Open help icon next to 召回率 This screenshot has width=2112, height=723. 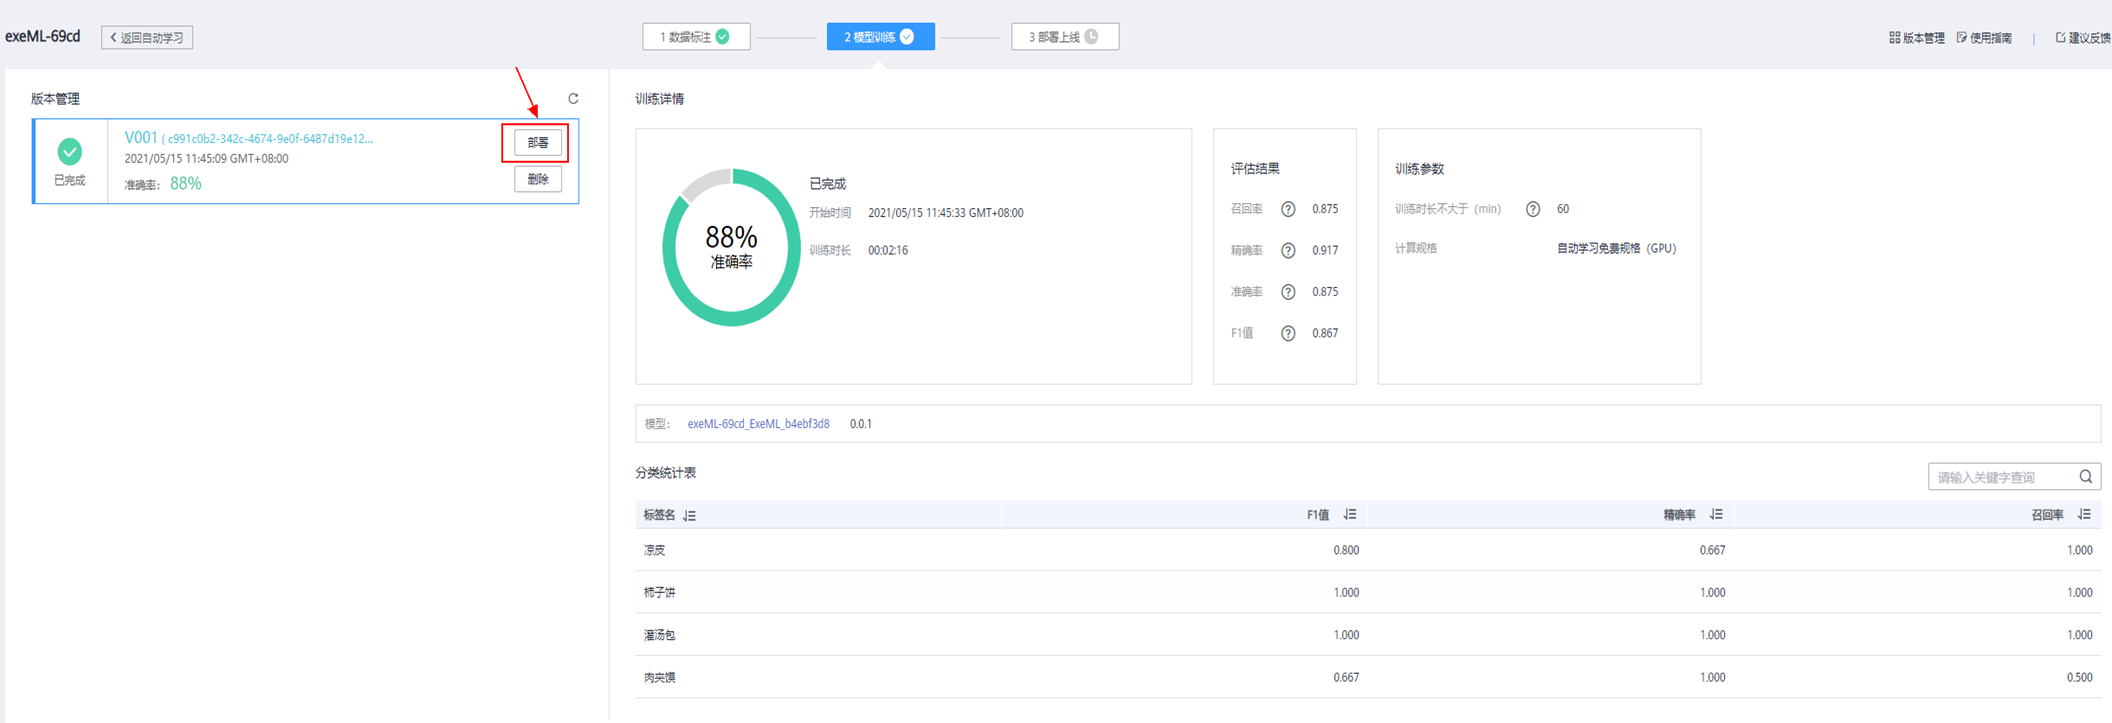click(1288, 209)
